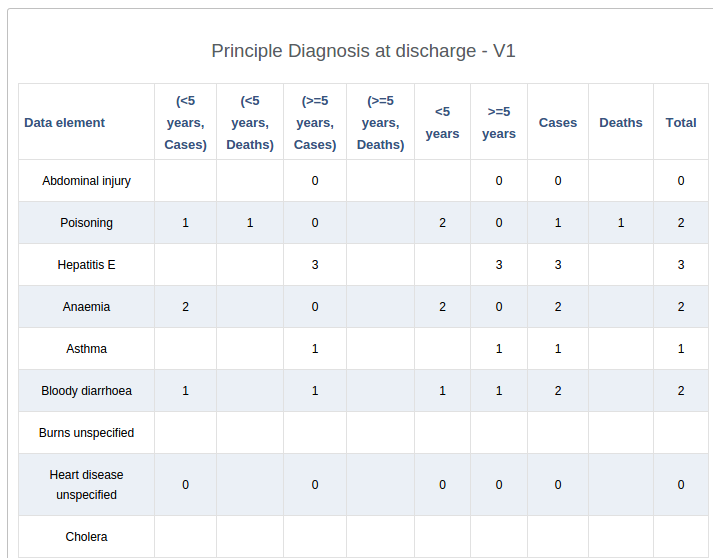Click the standalone "Deaths" column header

point(621,123)
